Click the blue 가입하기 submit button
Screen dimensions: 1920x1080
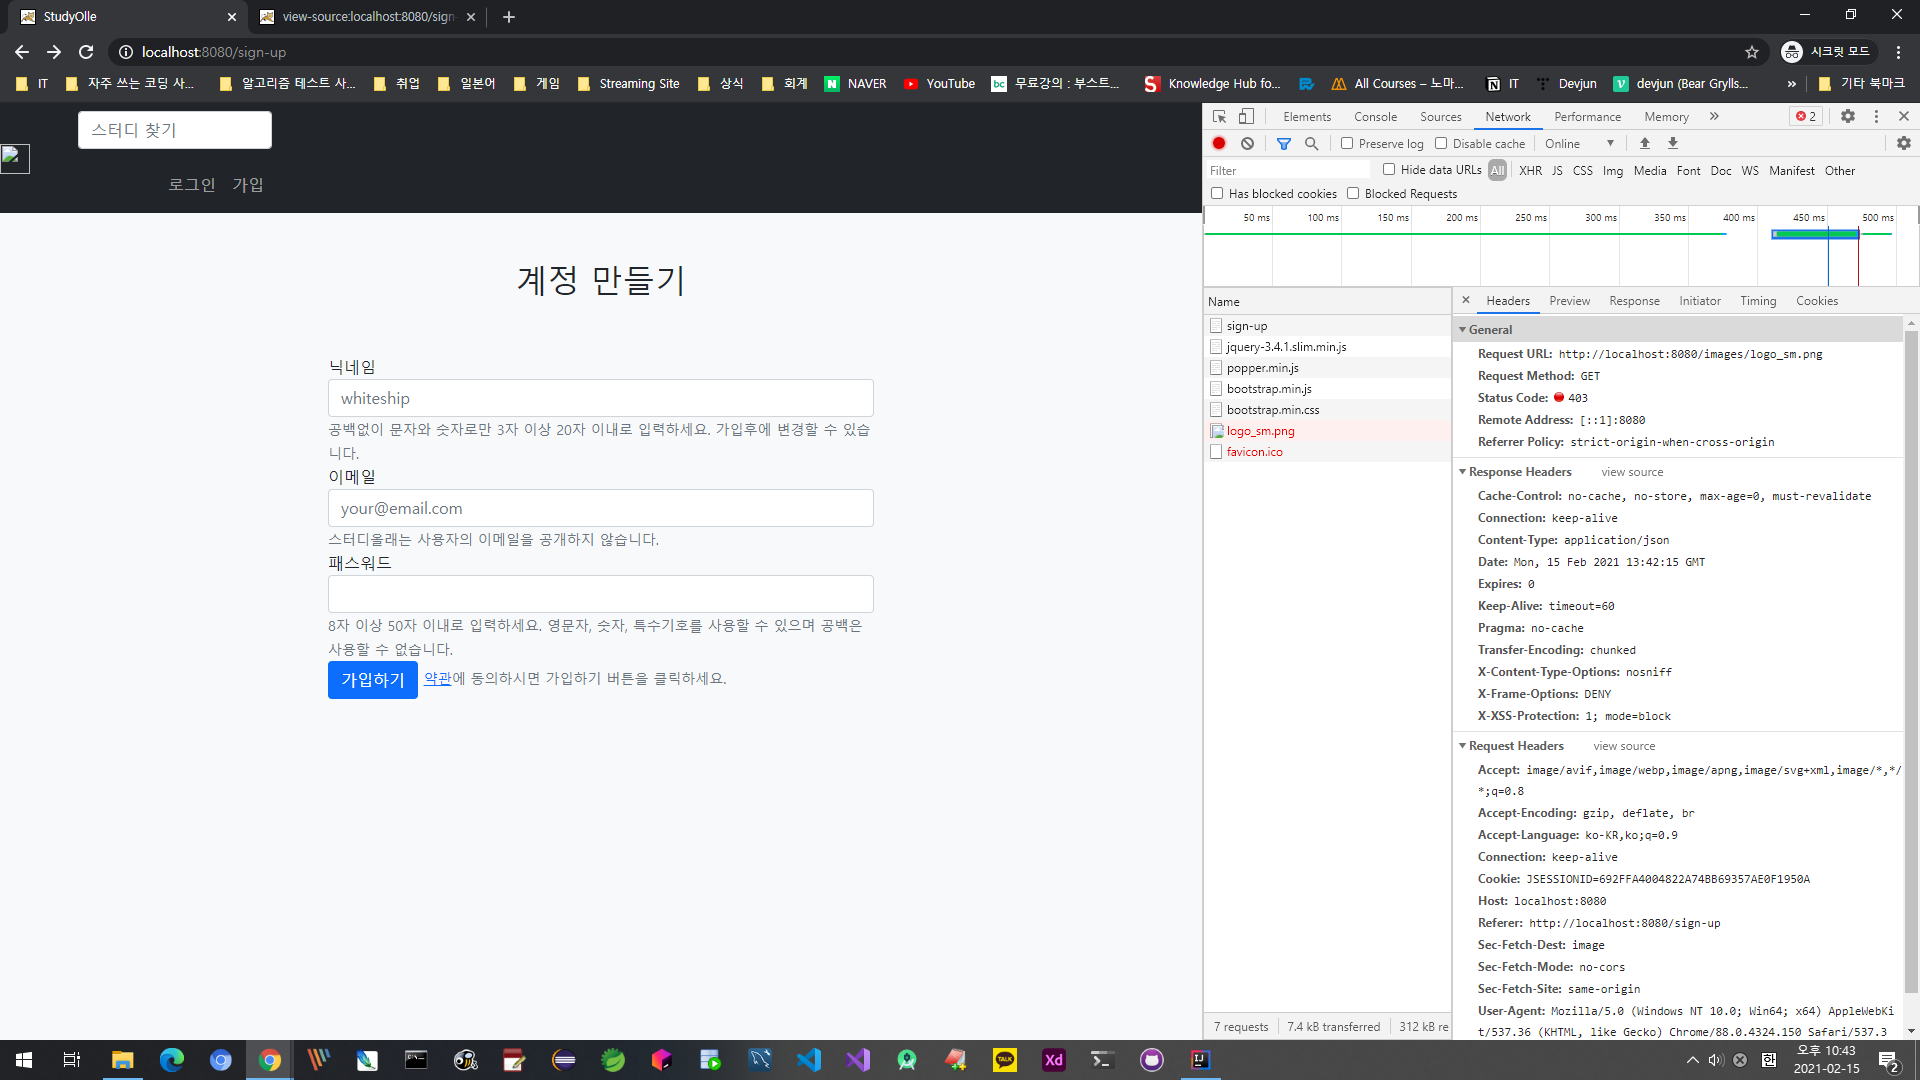point(372,680)
